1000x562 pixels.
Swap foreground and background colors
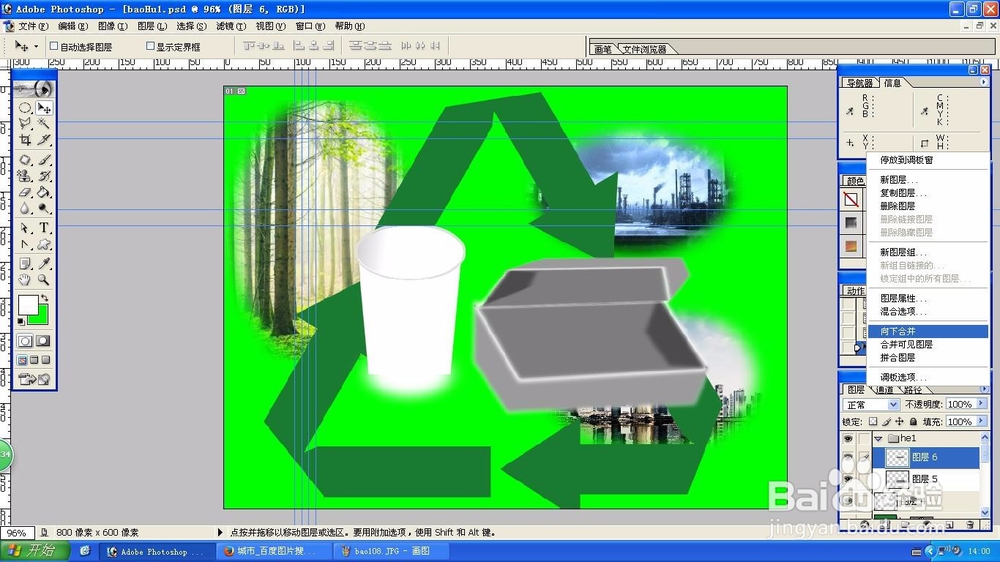(45, 298)
